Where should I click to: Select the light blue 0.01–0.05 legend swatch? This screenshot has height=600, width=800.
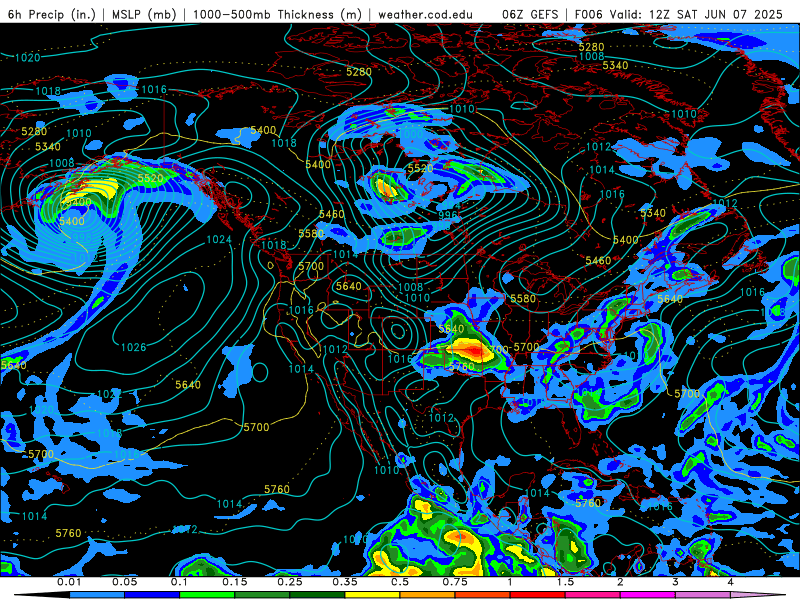(x=97, y=595)
